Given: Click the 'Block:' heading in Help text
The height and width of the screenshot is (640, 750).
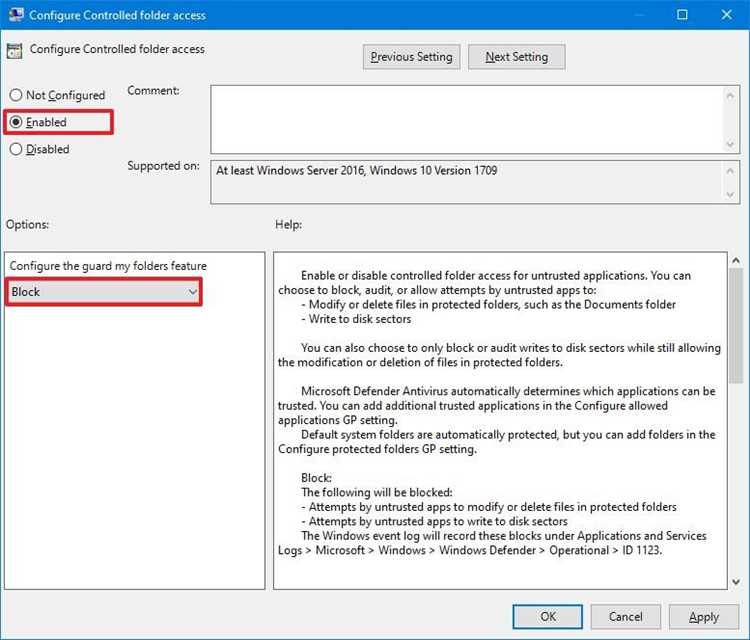Looking at the screenshot, I should coord(316,478).
